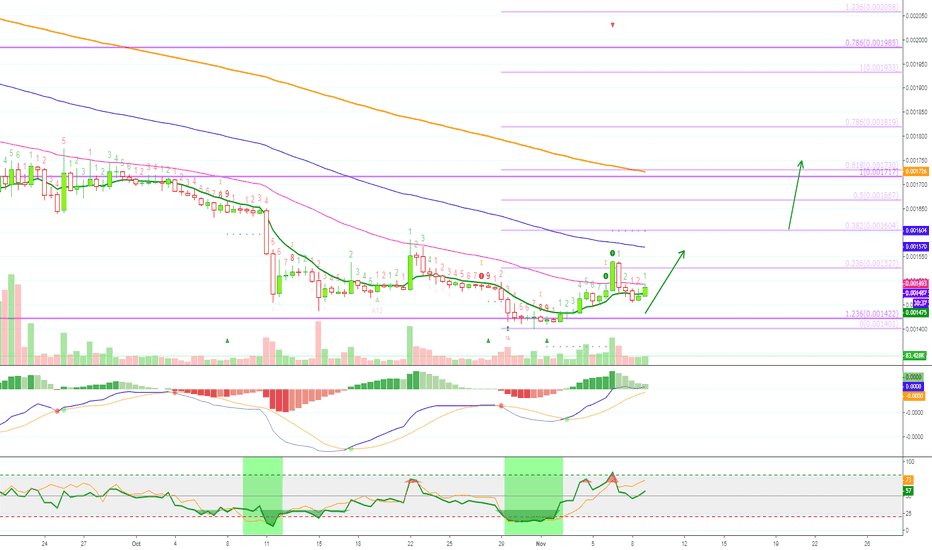Click the 100 level on the RSI axis
The image size is (932, 550).
tap(909, 462)
